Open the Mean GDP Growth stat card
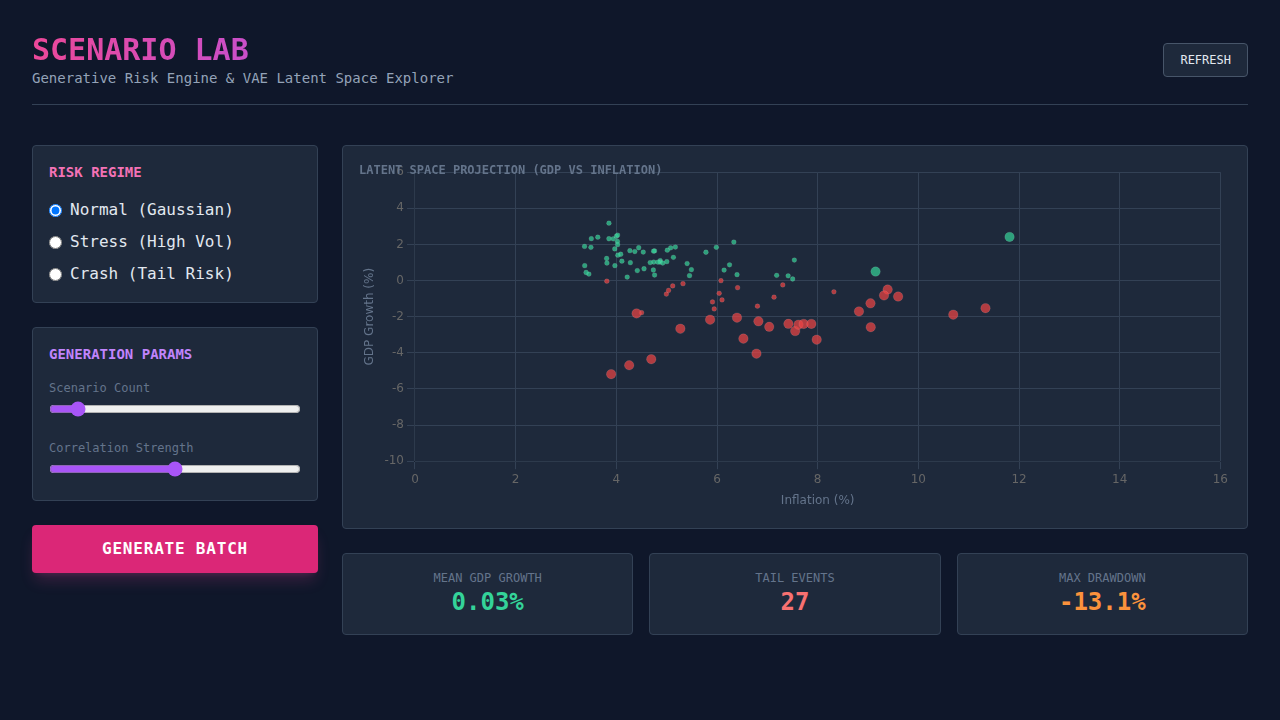This screenshot has height=720, width=1280. click(x=487, y=594)
